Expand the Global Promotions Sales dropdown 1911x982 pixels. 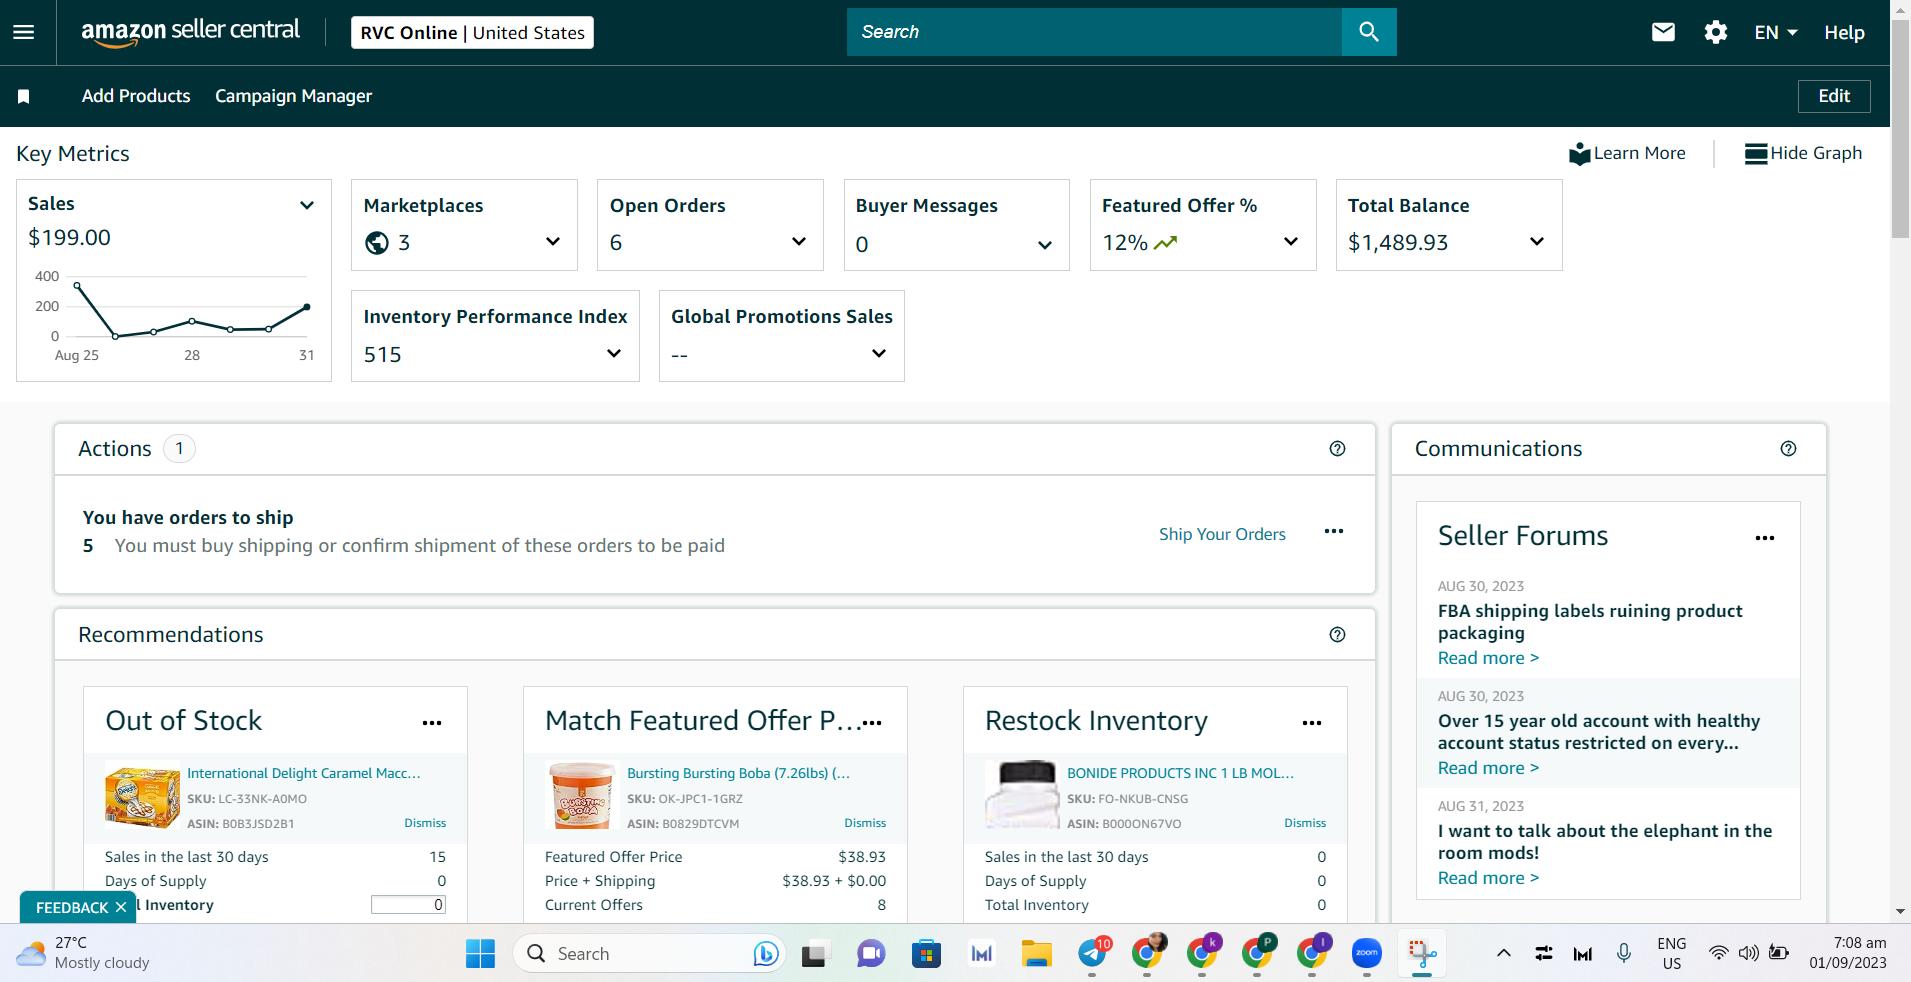(879, 354)
